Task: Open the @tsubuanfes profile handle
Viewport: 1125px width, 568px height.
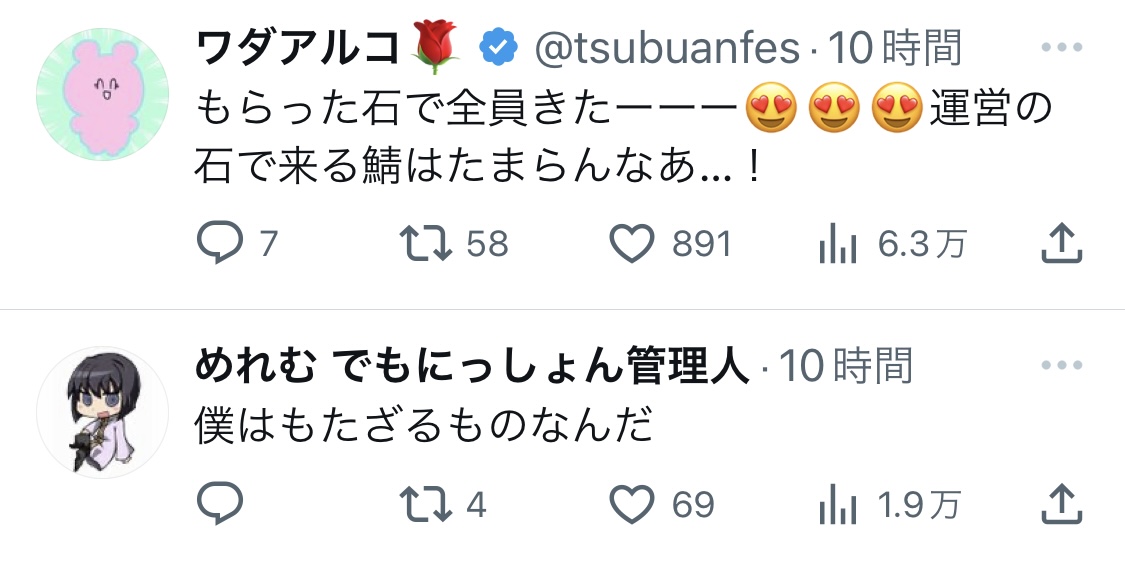Action: tap(667, 48)
